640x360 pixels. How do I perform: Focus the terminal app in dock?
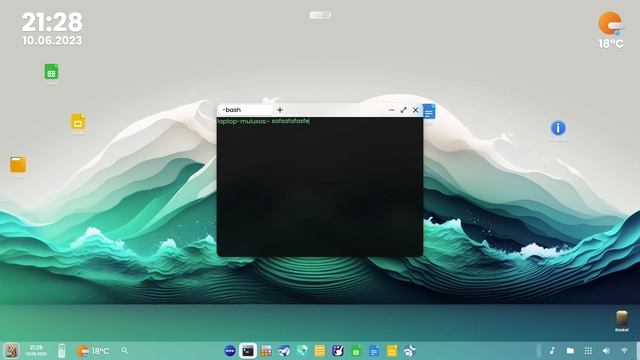click(x=248, y=351)
